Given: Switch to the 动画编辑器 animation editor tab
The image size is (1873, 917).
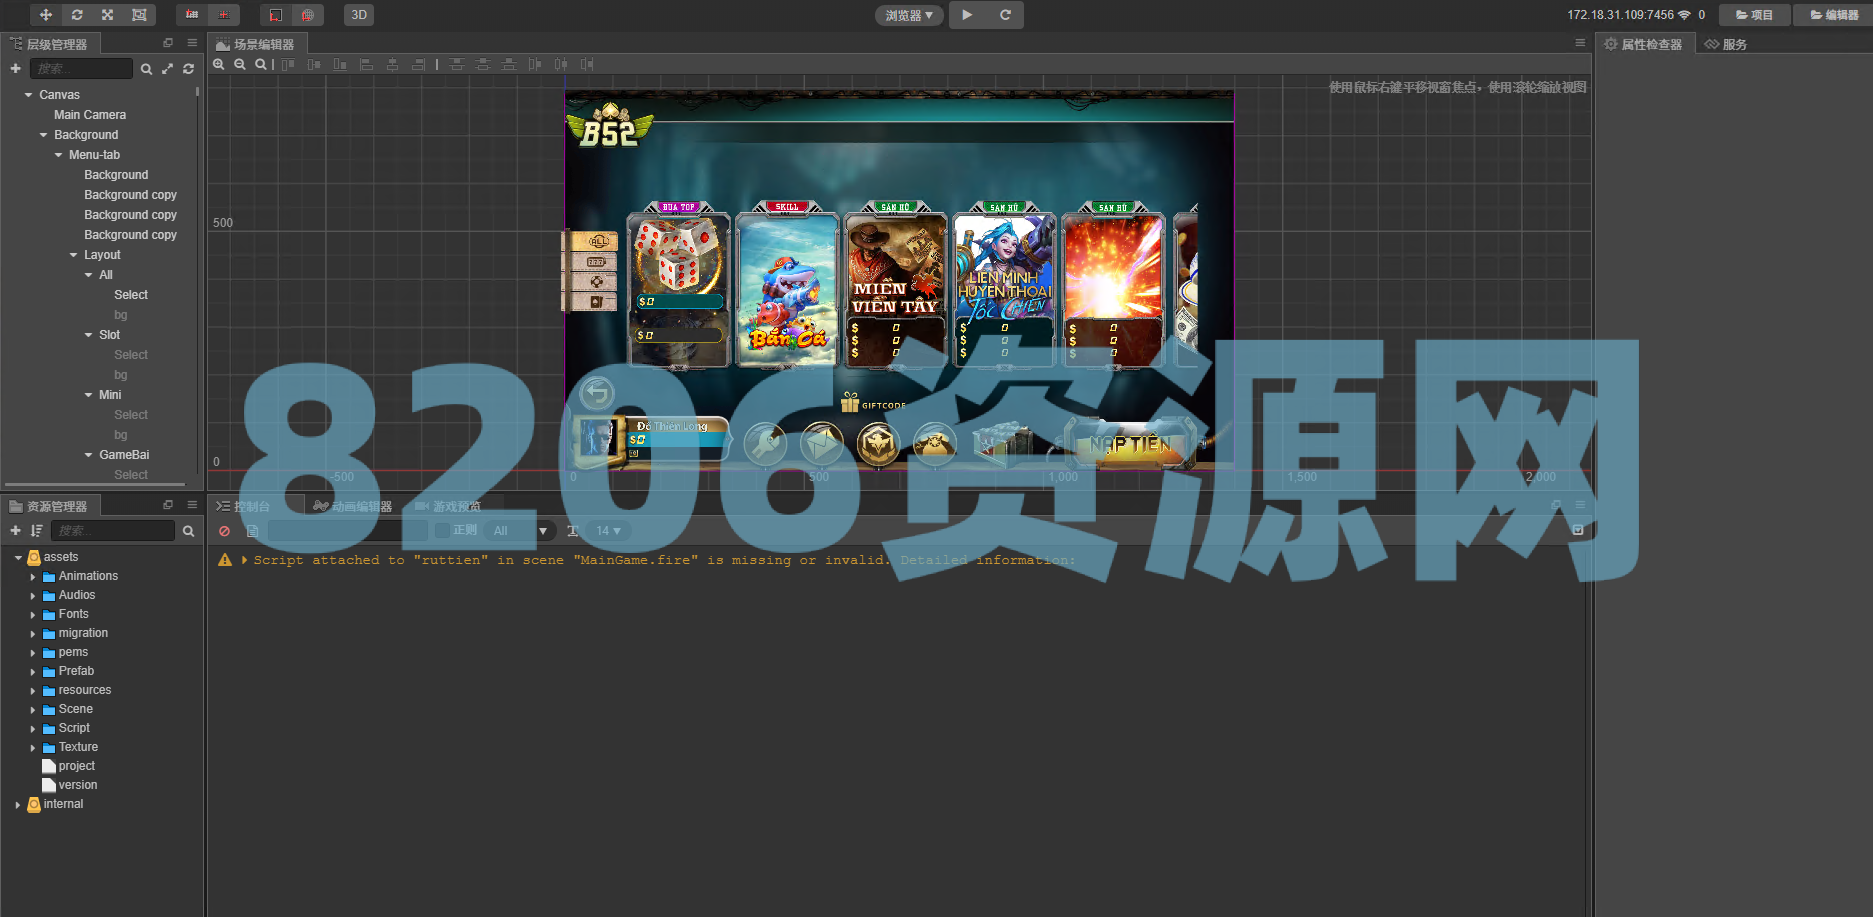Looking at the screenshot, I should click(353, 507).
